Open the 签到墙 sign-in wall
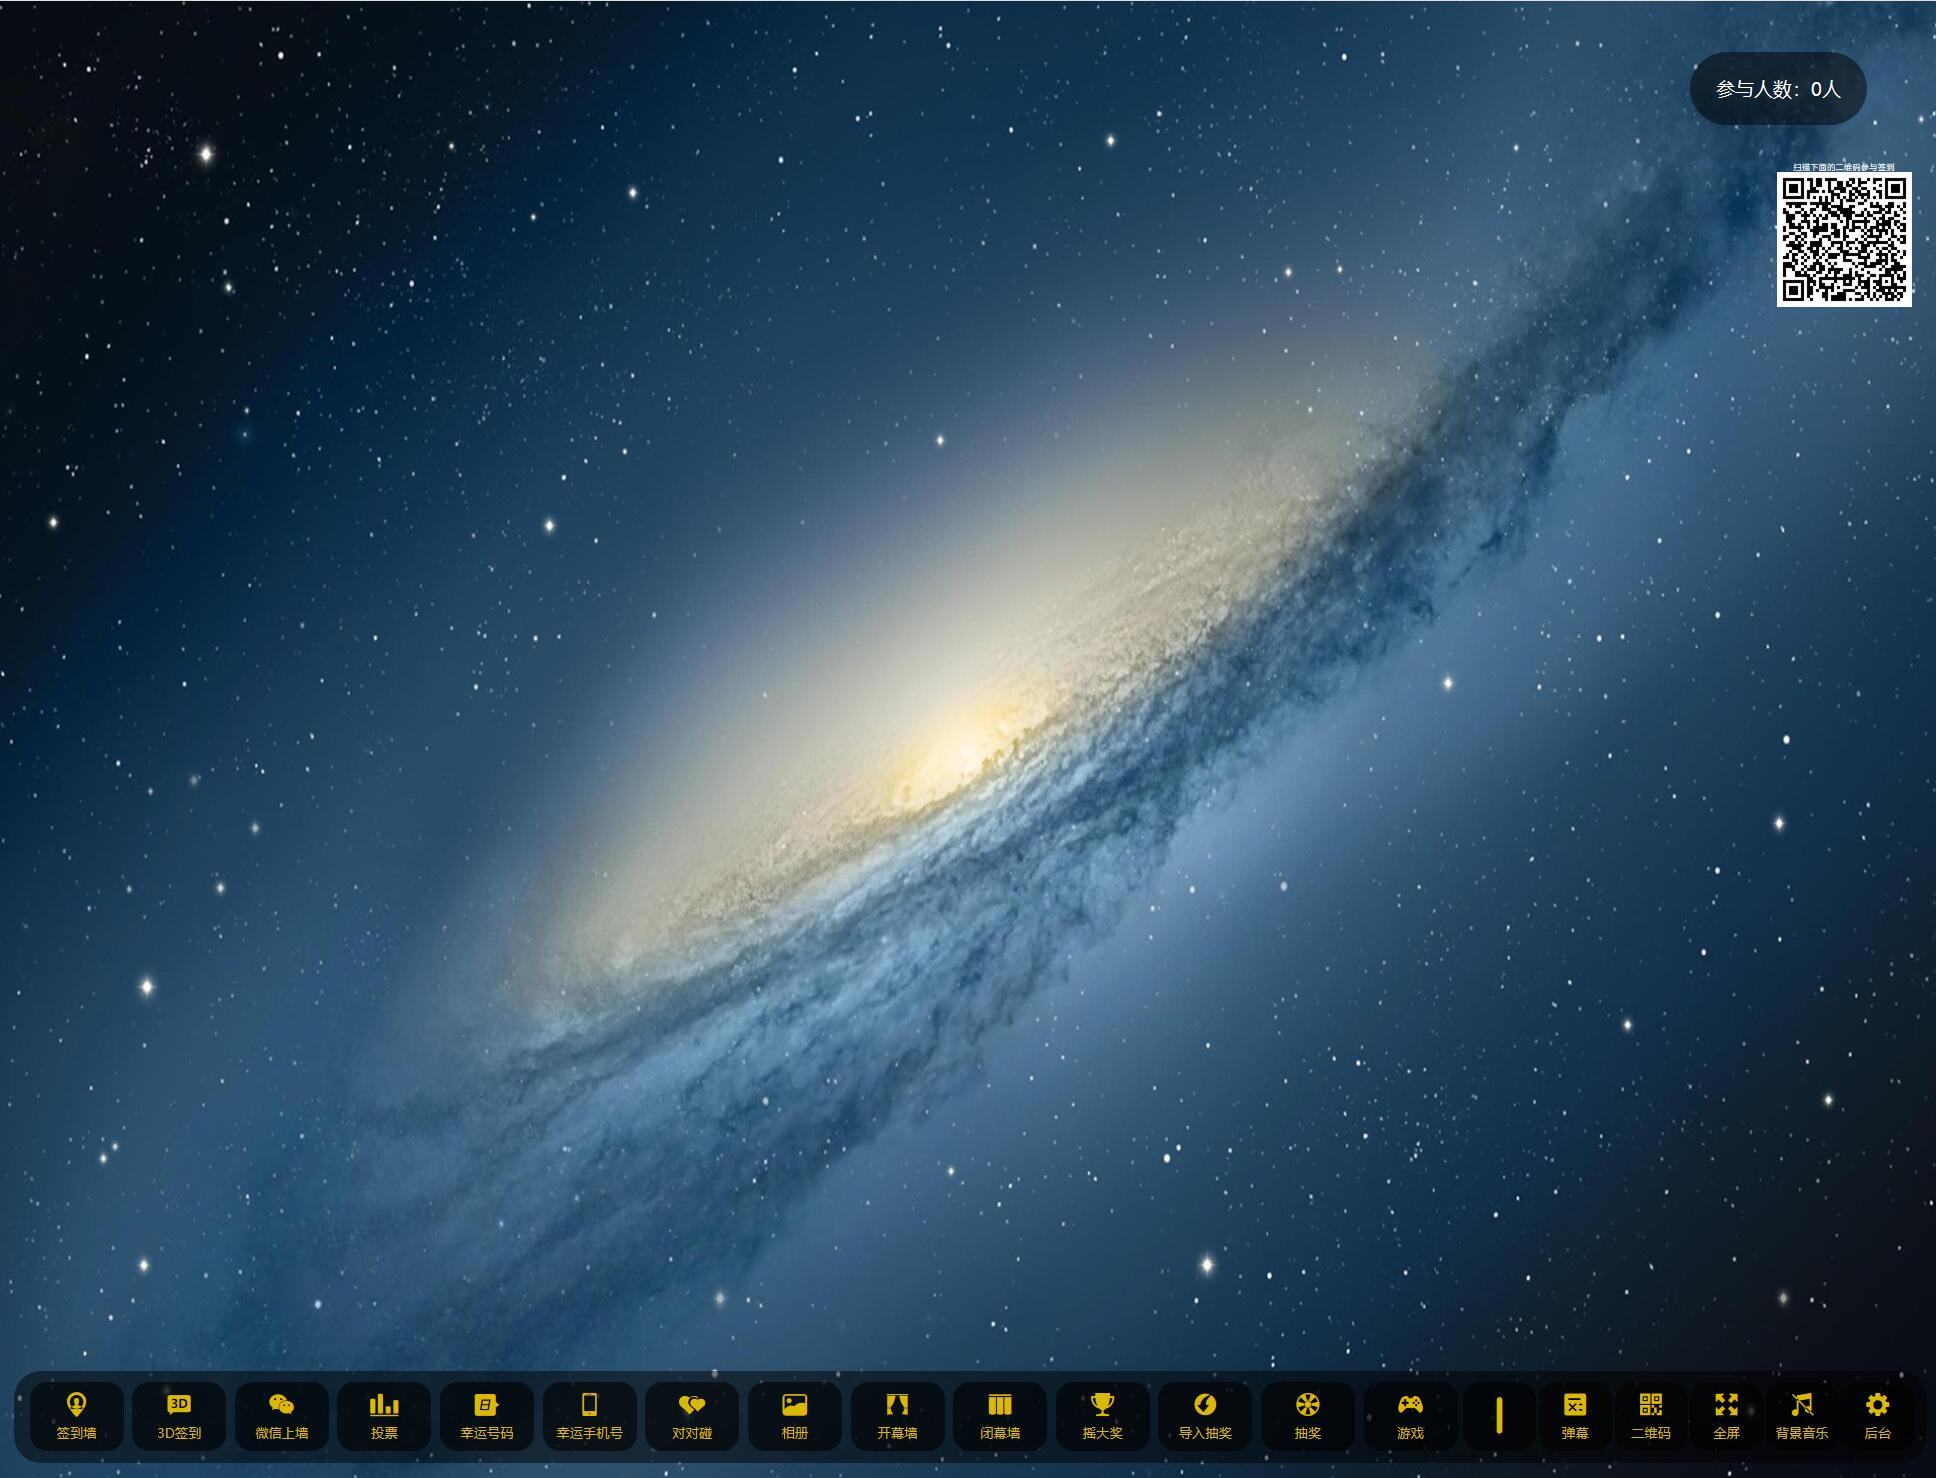1936x1478 pixels. [77, 1416]
